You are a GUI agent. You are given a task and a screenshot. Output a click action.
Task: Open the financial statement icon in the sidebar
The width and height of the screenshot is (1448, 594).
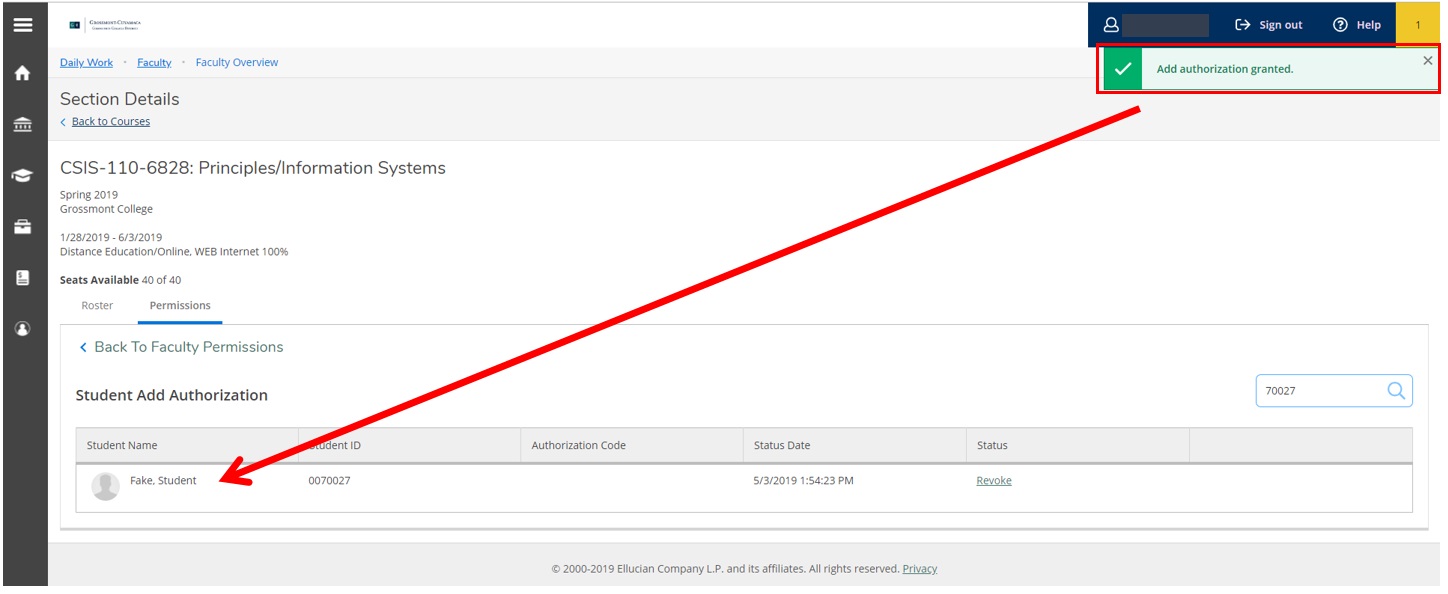tap(24, 277)
